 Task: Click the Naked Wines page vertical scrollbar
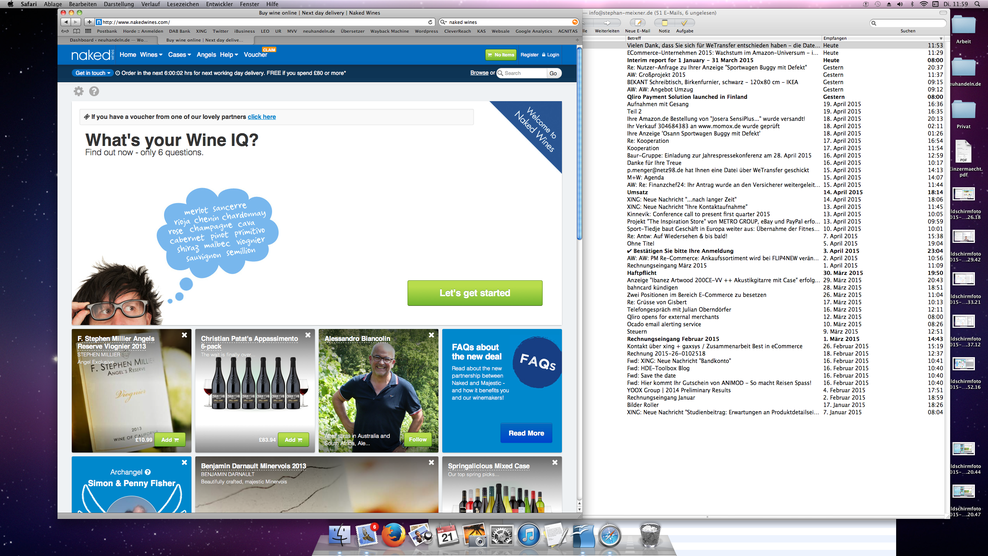click(x=579, y=143)
